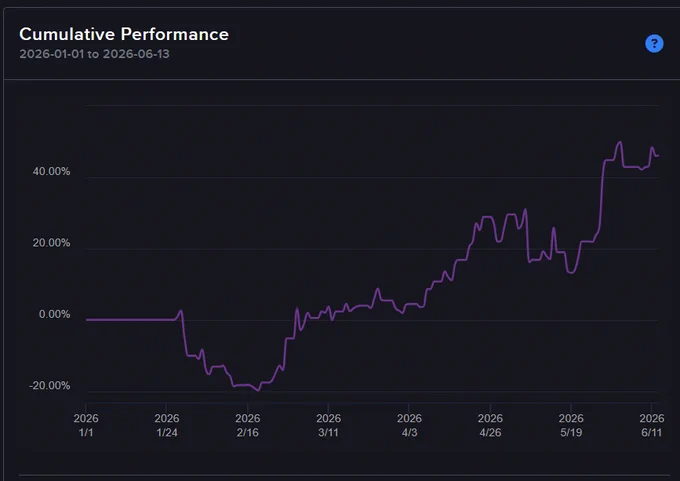Click the 2026 1/1 x-axis label

[86, 425]
